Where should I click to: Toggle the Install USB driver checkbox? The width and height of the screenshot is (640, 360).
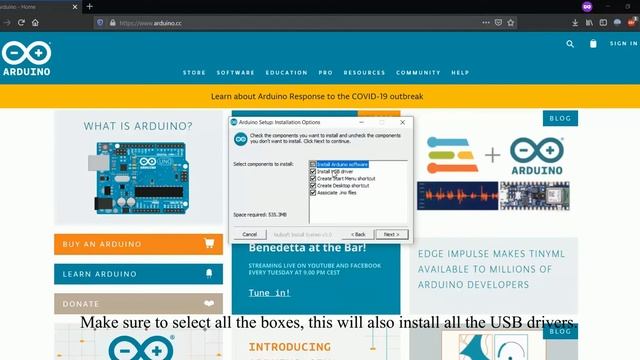(x=313, y=171)
